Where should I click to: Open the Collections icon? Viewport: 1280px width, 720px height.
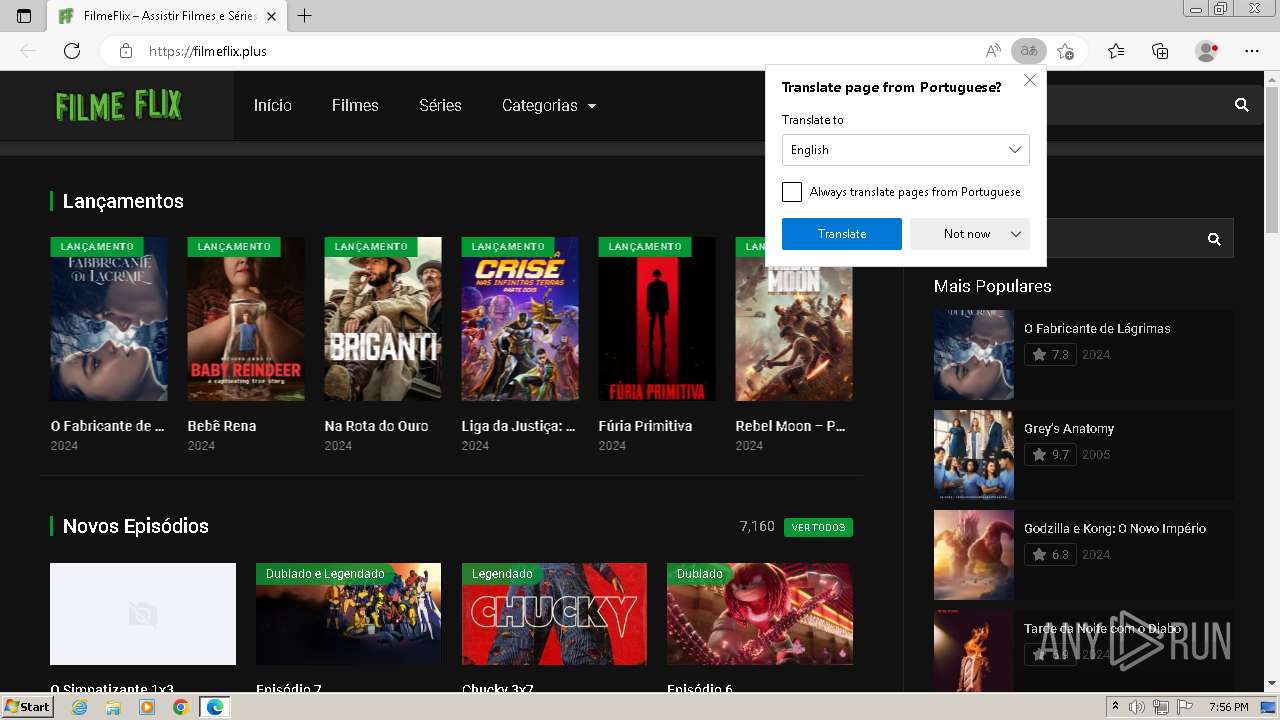1160,51
